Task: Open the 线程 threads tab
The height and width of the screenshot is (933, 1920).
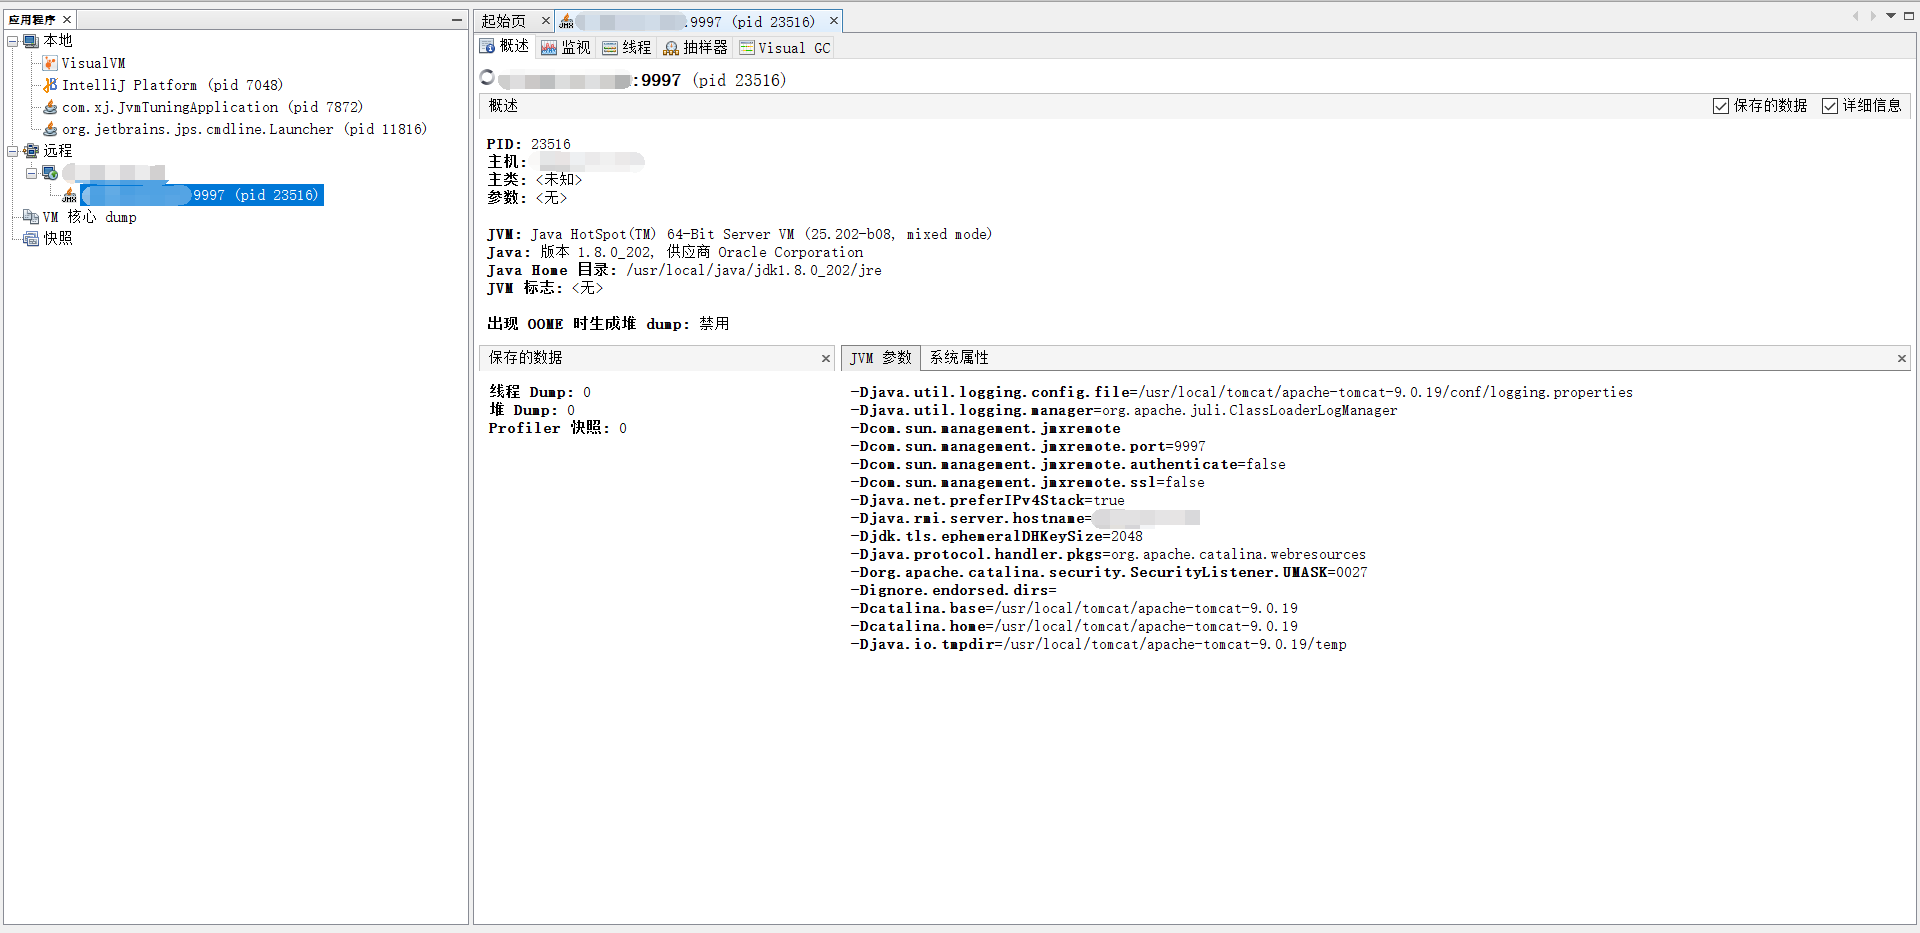Action: tap(627, 48)
